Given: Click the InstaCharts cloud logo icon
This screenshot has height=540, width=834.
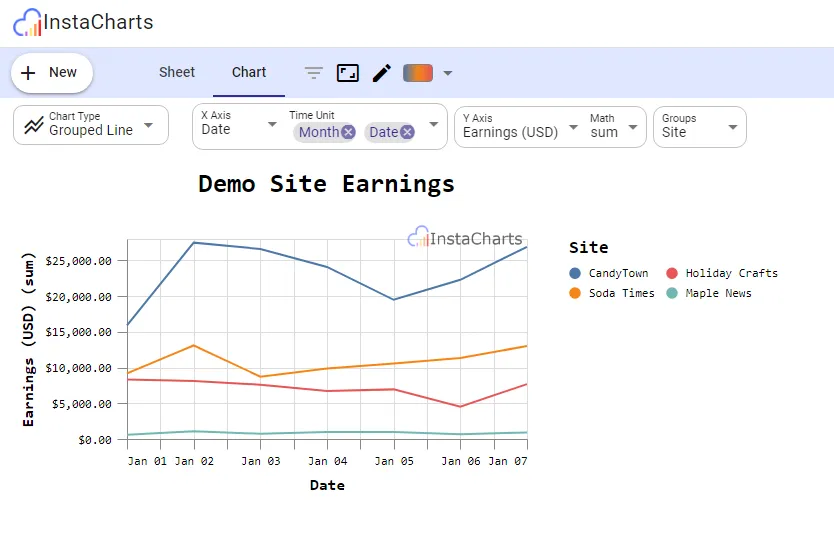Looking at the screenshot, I should (28, 22).
